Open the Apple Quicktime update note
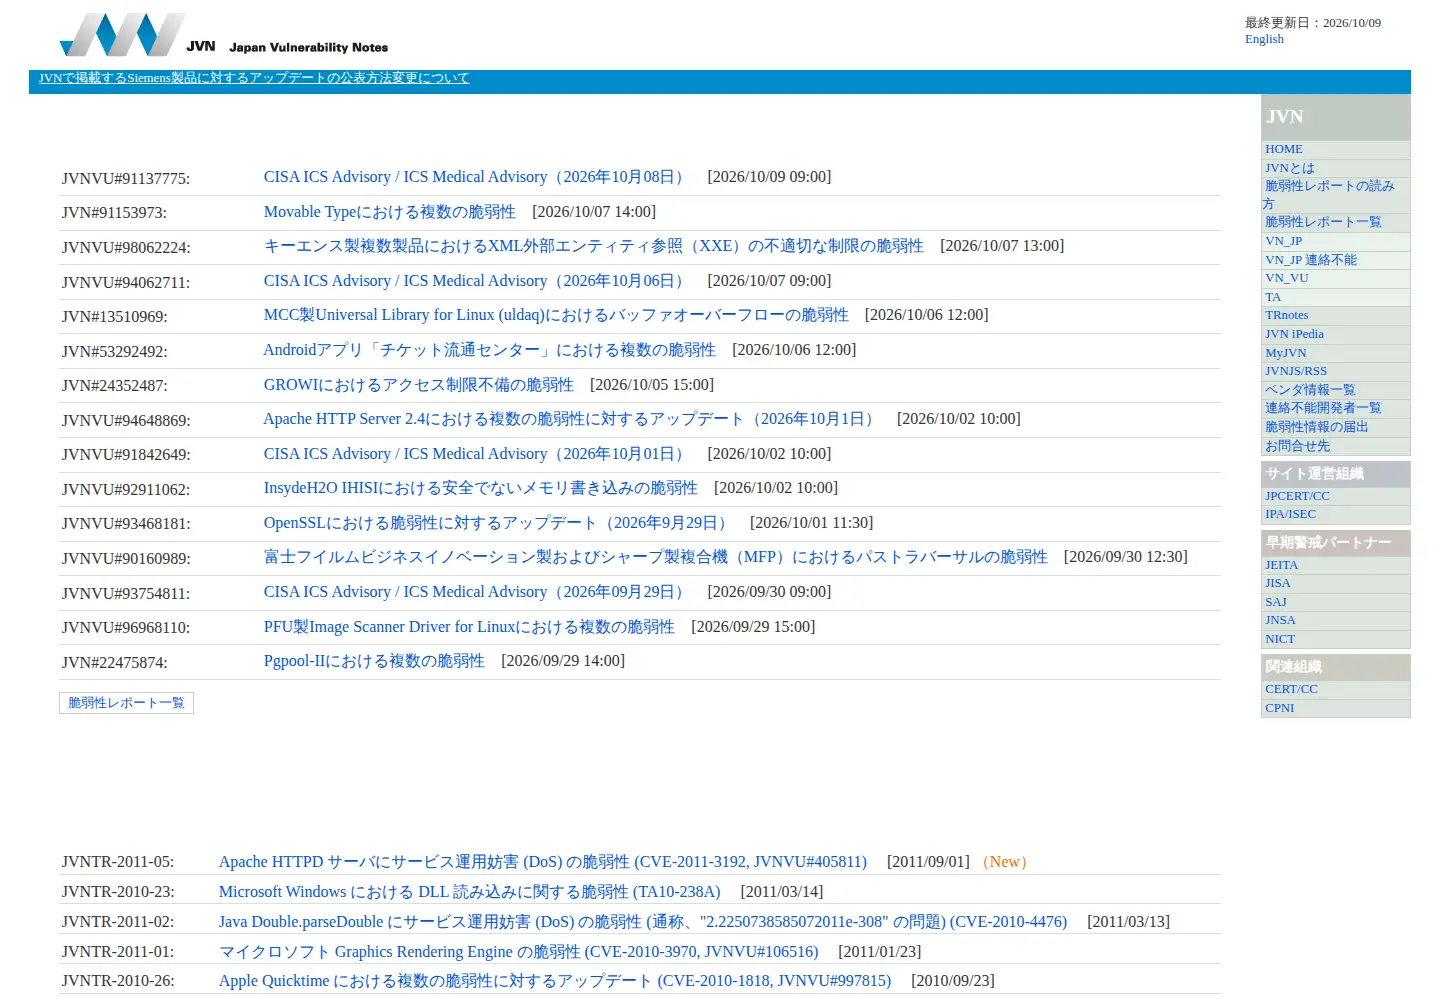Viewport: 1440px width, 1000px height. tap(555, 981)
